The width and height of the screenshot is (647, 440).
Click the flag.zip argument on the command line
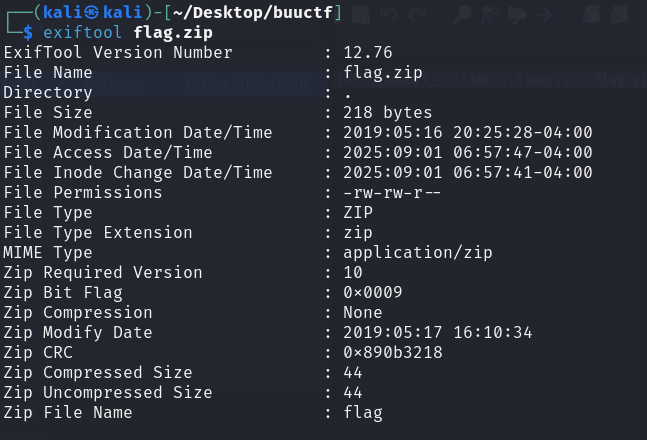(x=173, y=32)
